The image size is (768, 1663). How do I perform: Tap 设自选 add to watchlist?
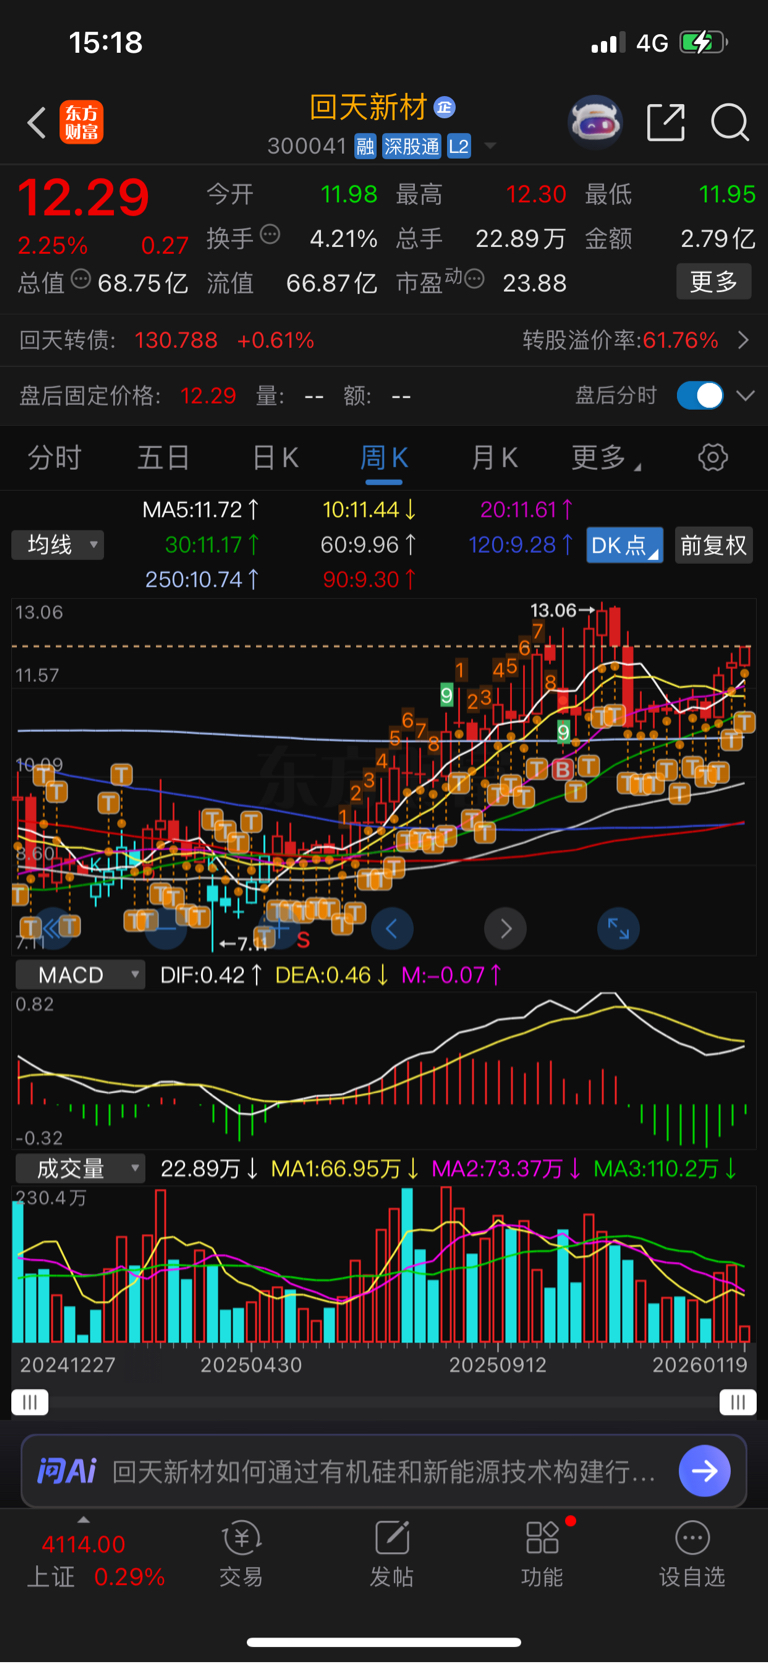coord(692,1555)
